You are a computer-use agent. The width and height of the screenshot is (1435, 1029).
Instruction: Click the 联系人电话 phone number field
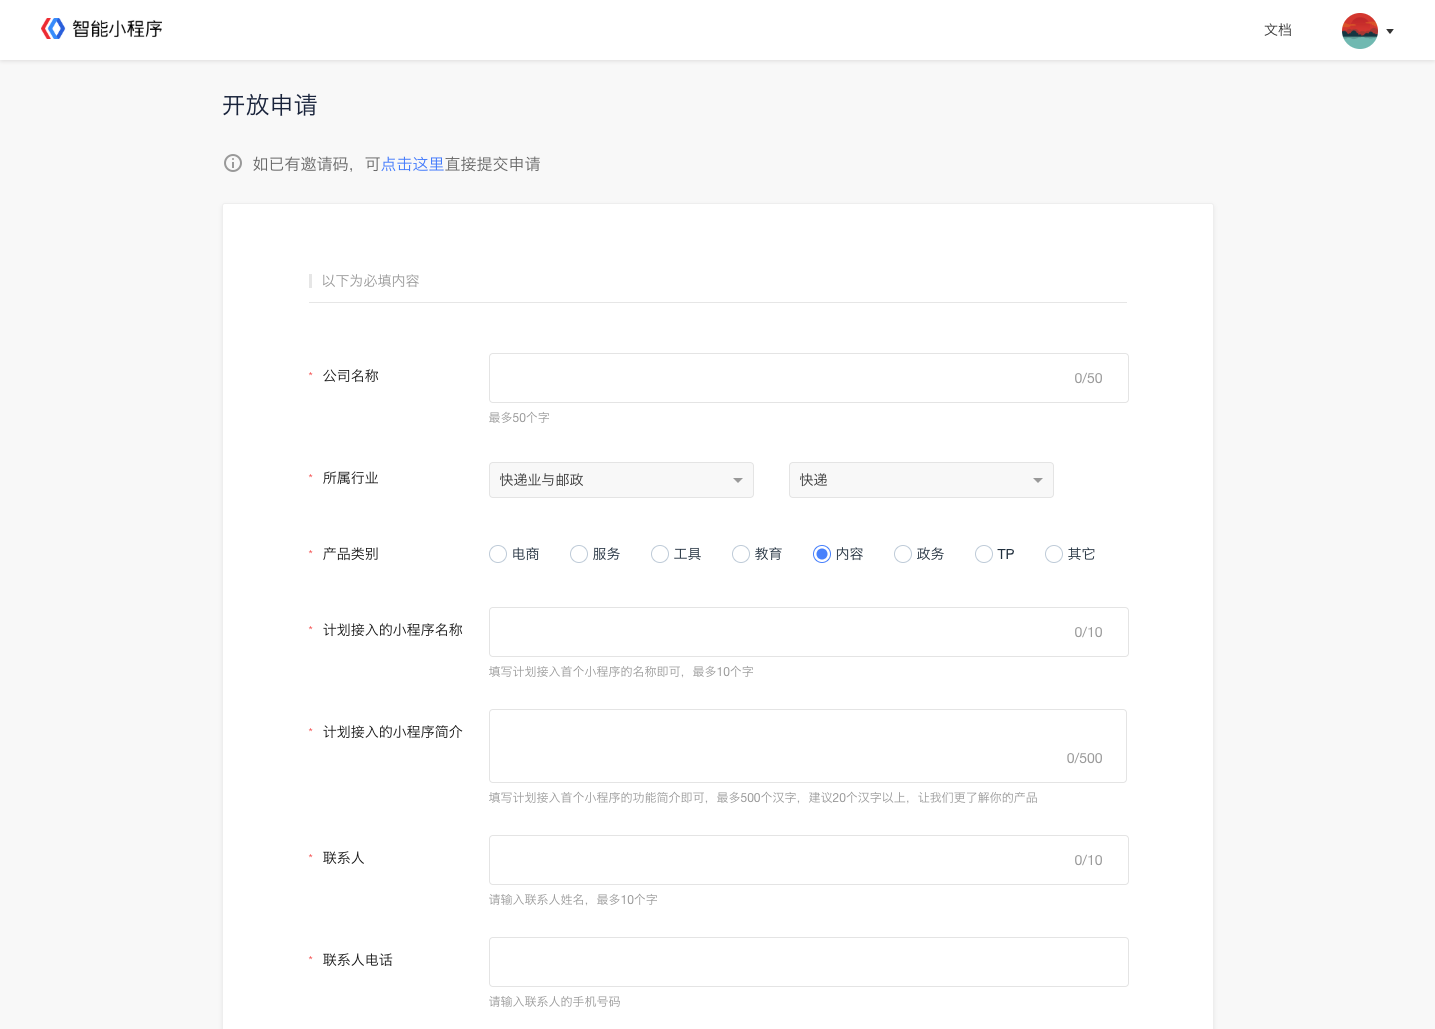808,961
